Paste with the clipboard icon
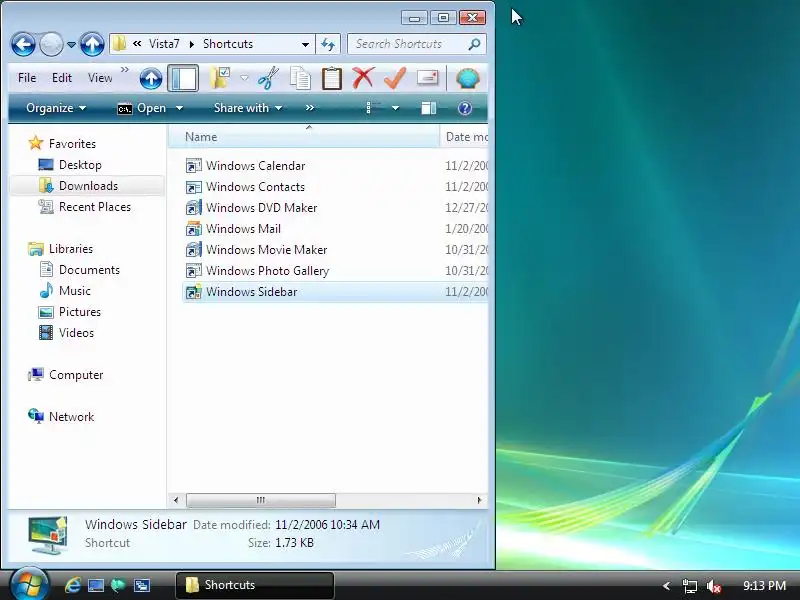This screenshot has width=800, height=600. 332,79
